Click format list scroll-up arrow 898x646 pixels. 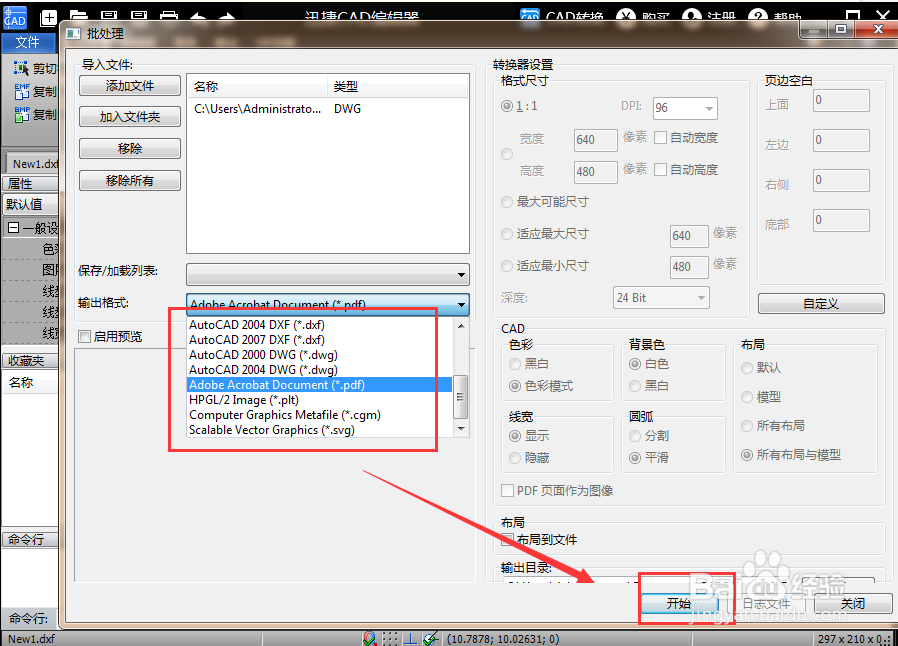tap(461, 326)
